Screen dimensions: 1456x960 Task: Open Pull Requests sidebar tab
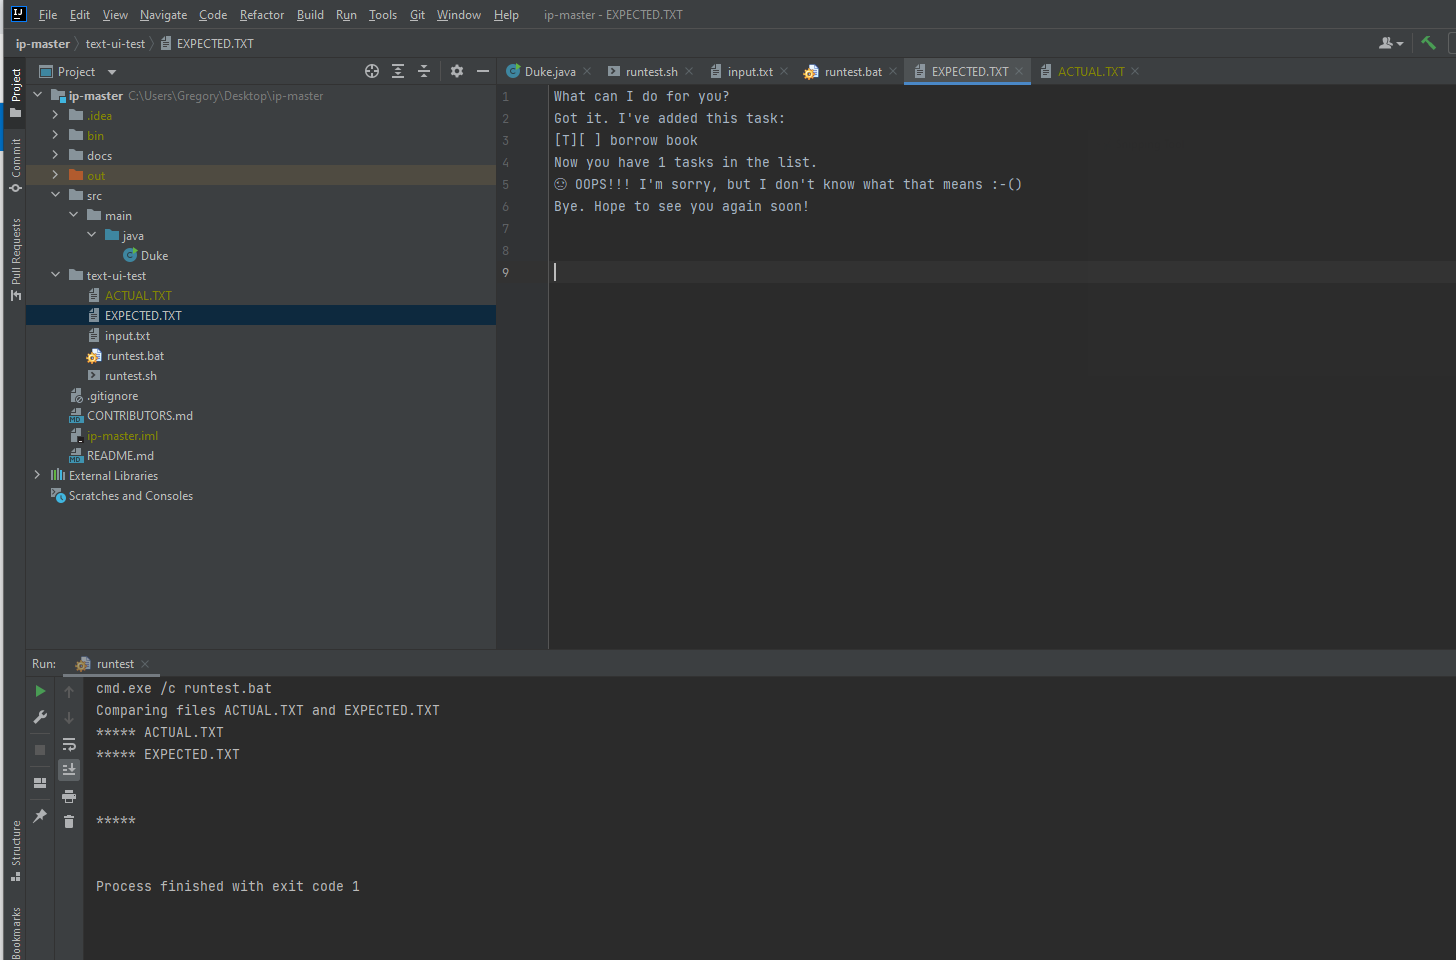(15, 259)
